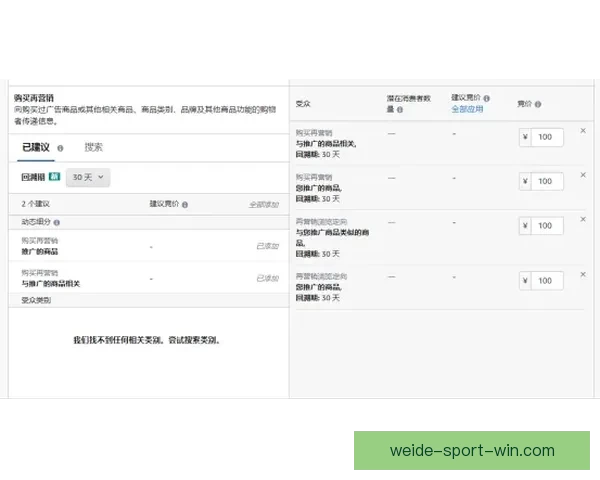
Task: Select the 已建议 tab
Action: [36, 147]
